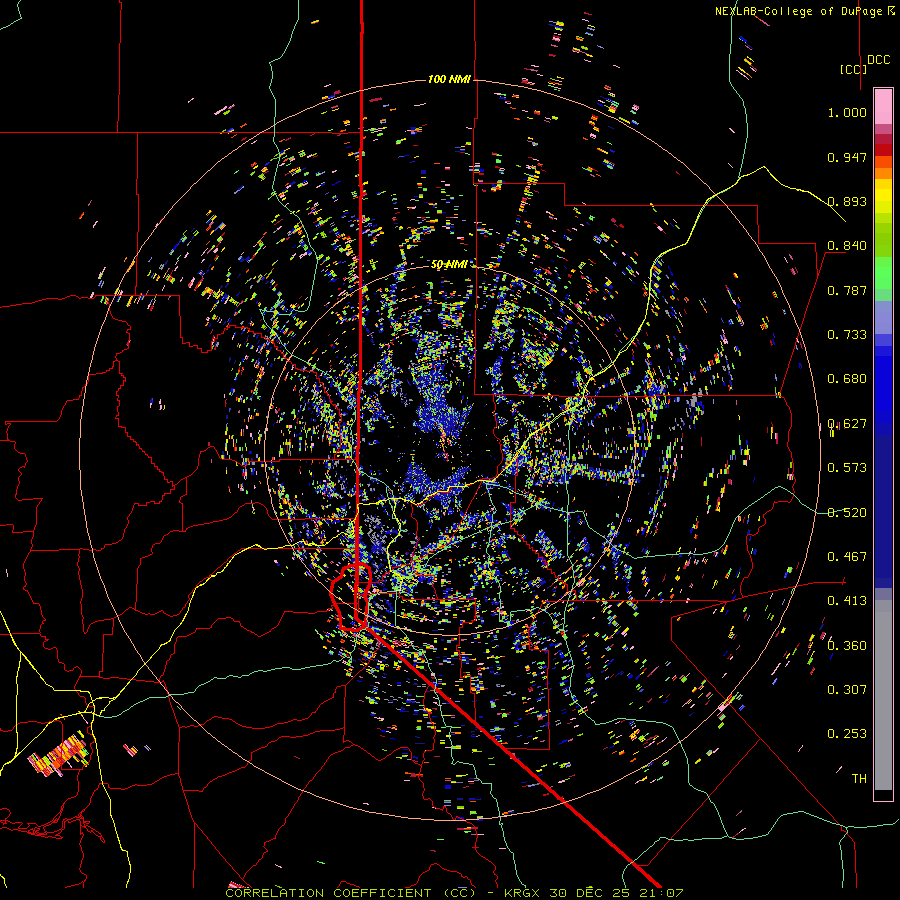Viewport: 900px width, 900px height.
Task: Click the 1.000 value on the scale
Action: click(x=847, y=112)
